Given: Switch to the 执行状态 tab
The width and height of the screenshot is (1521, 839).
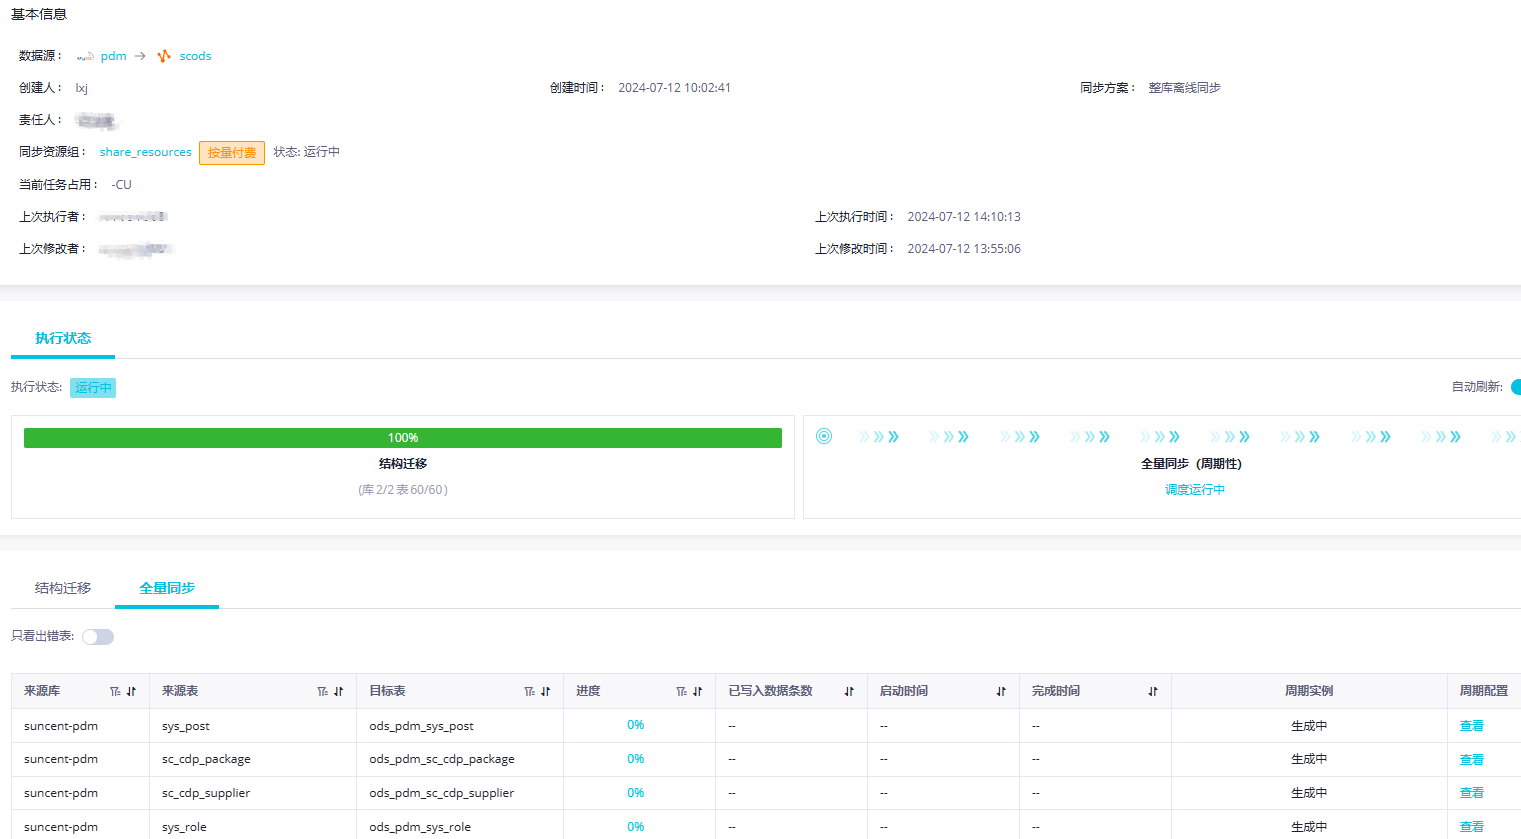Looking at the screenshot, I should (63, 338).
